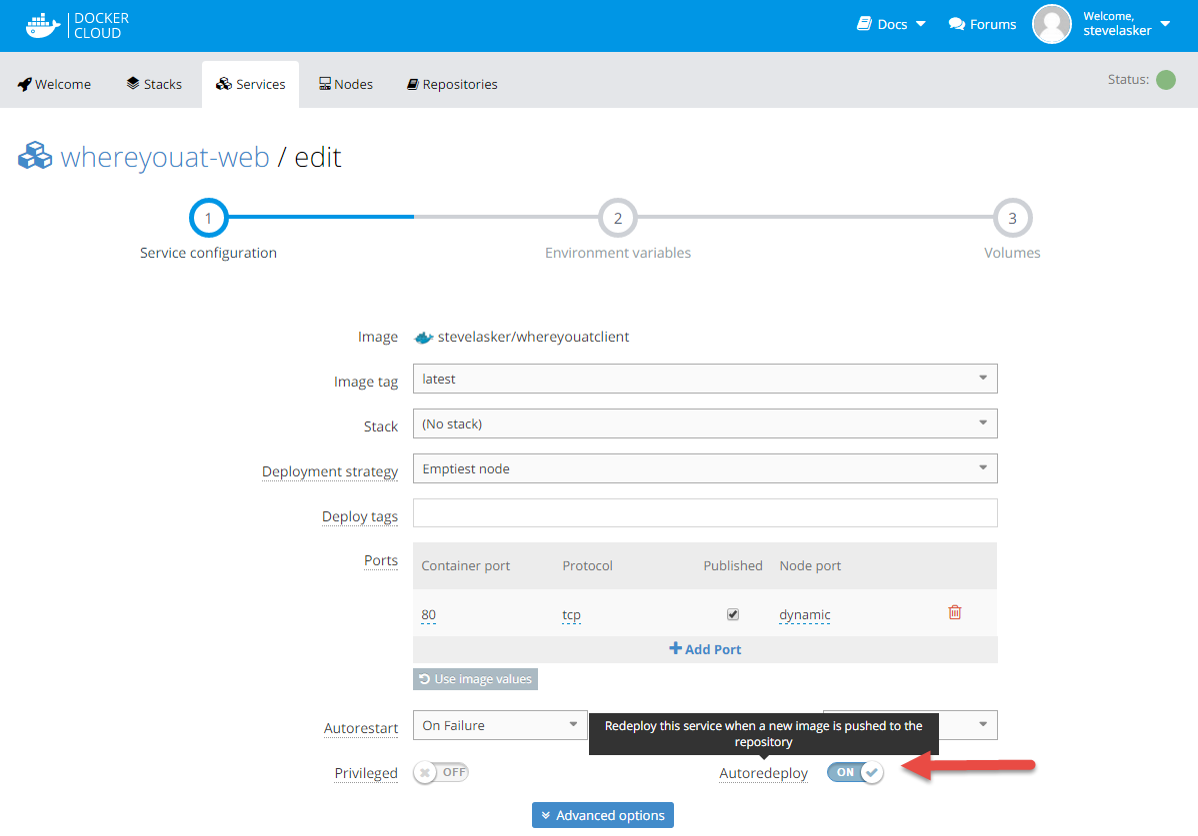Open the Image tag dropdown

tap(705, 379)
